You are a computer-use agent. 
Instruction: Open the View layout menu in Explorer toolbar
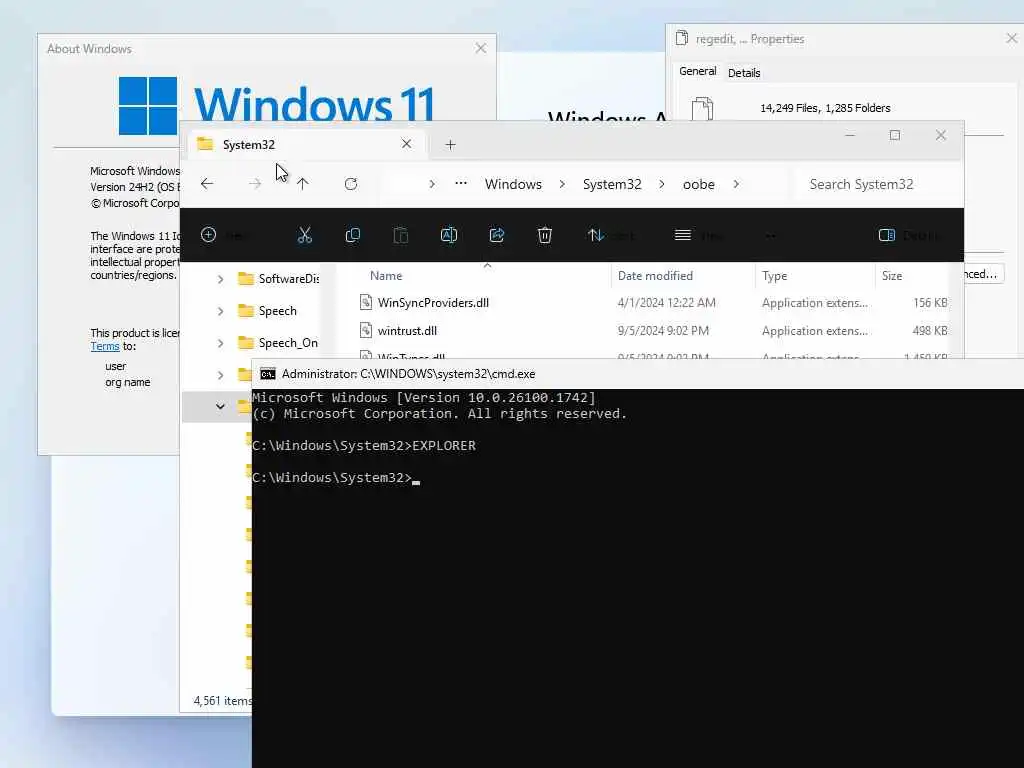[698, 235]
